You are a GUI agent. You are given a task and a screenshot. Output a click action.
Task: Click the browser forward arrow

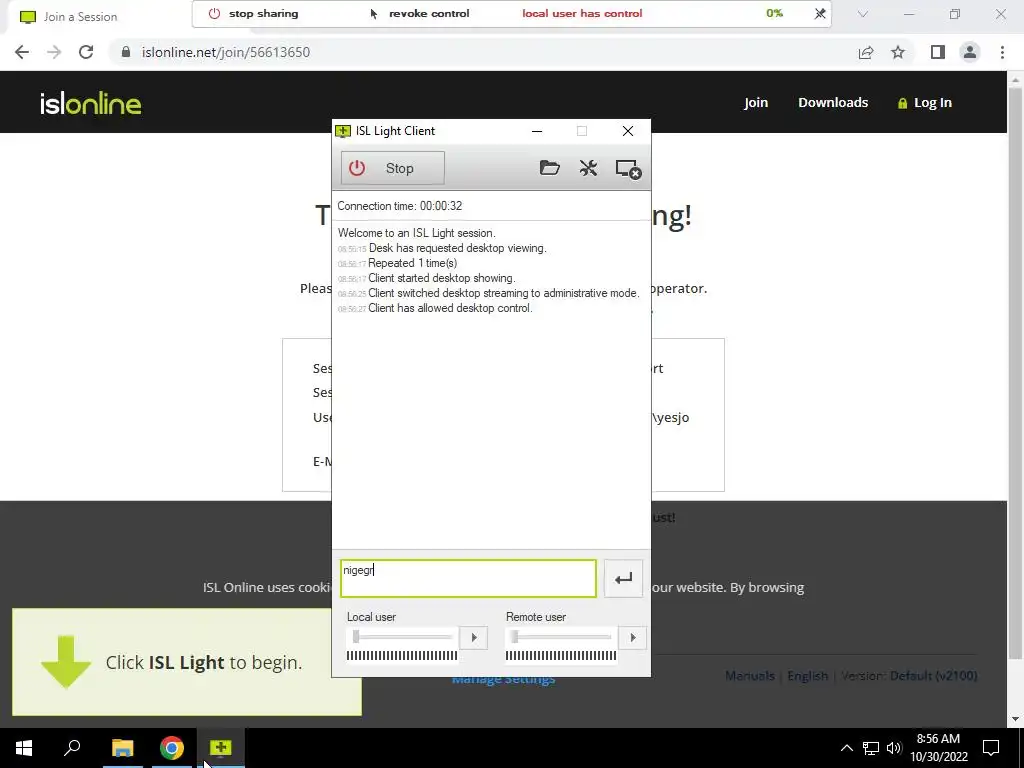pyautogui.click(x=54, y=52)
